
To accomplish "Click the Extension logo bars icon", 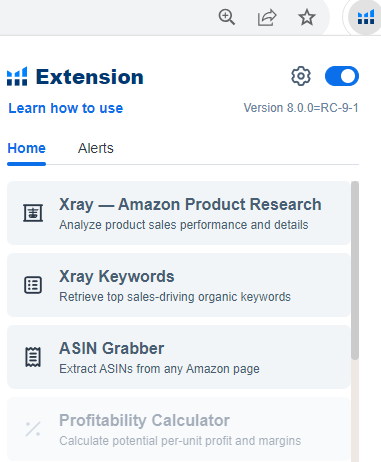I will tap(17, 76).
